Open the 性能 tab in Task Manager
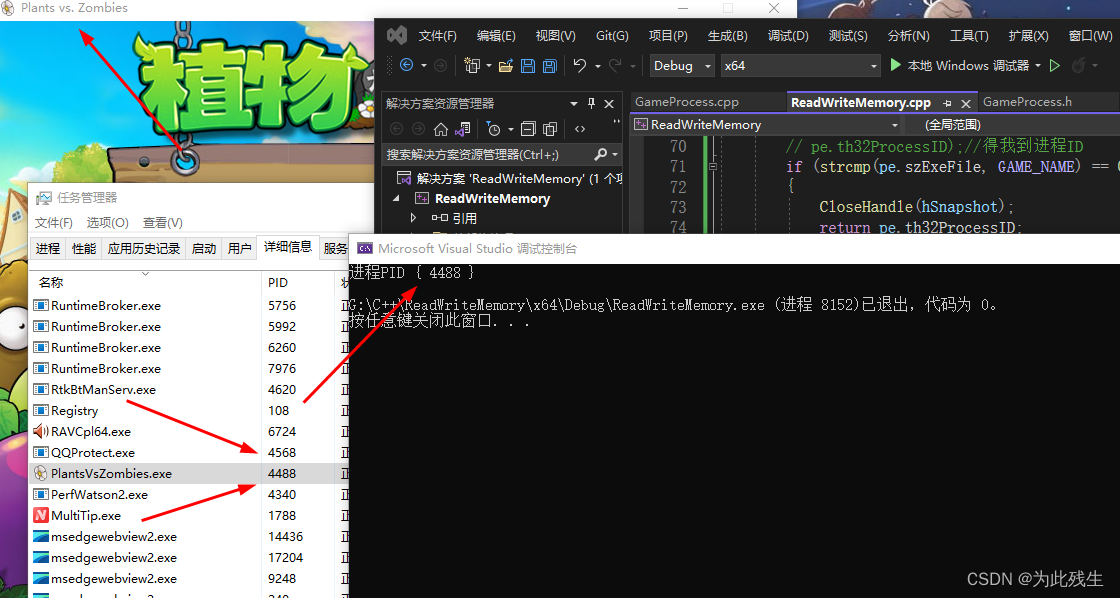This screenshot has width=1120, height=598. [x=84, y=249]
